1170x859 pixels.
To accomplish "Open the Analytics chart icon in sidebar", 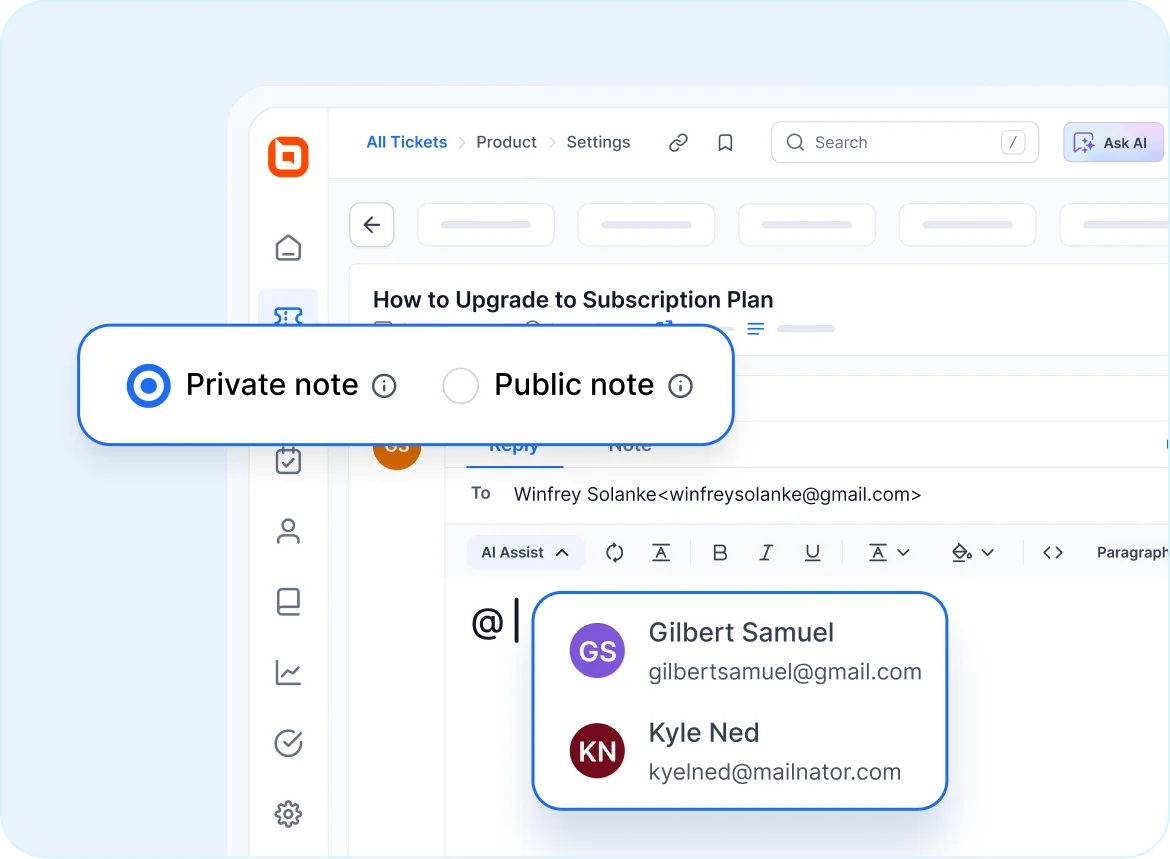I will 288,672.
